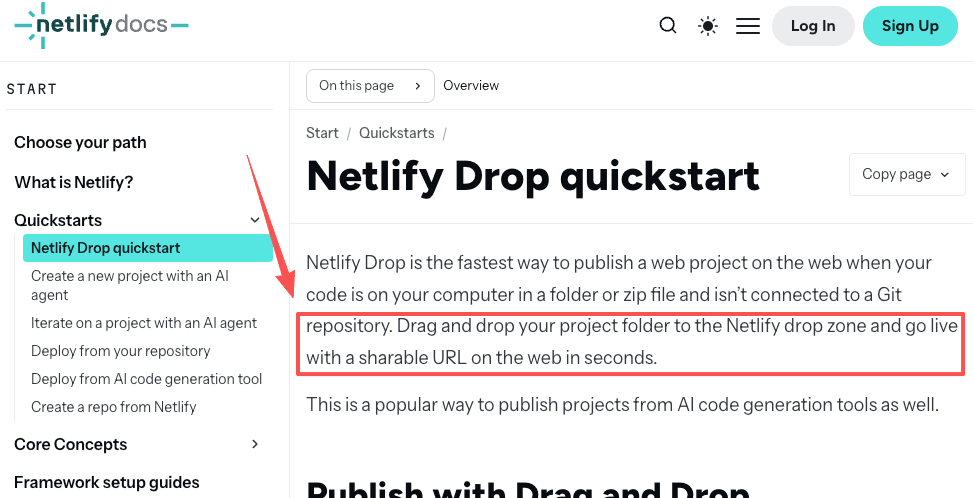This screenshot has height=498, width=973.
Task: Open the search magnifier icon
Action: [668, 25]
